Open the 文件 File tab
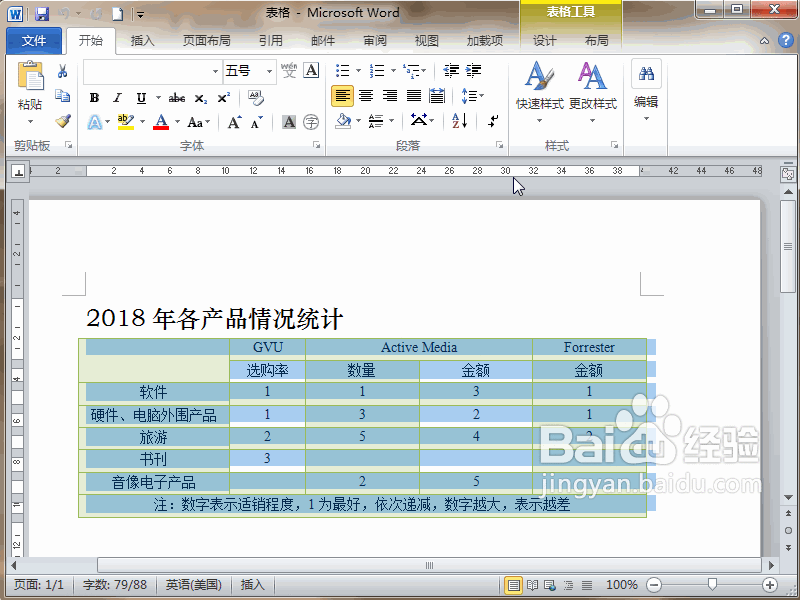Image resolution: width=800 pixels, height=600 pixels. click(34, 41)
